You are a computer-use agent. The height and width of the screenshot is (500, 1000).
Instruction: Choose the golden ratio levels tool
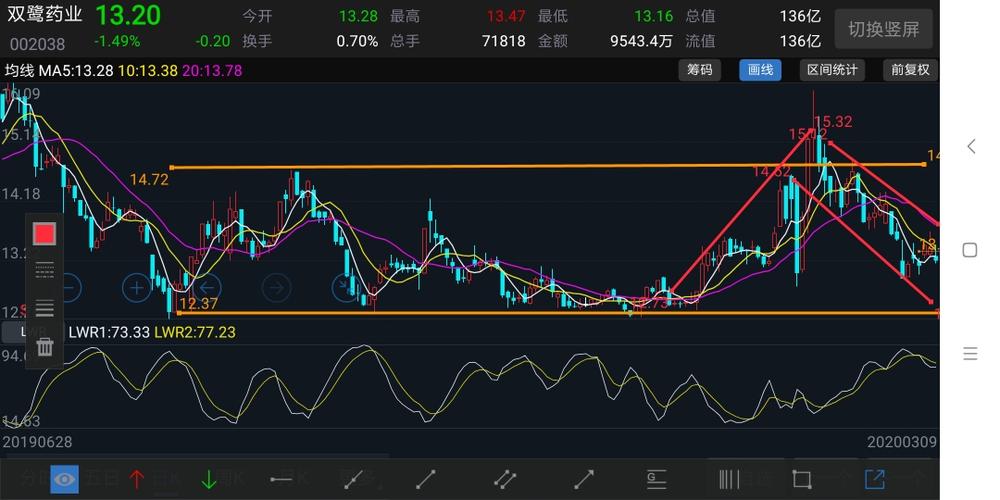coord(656,479)
